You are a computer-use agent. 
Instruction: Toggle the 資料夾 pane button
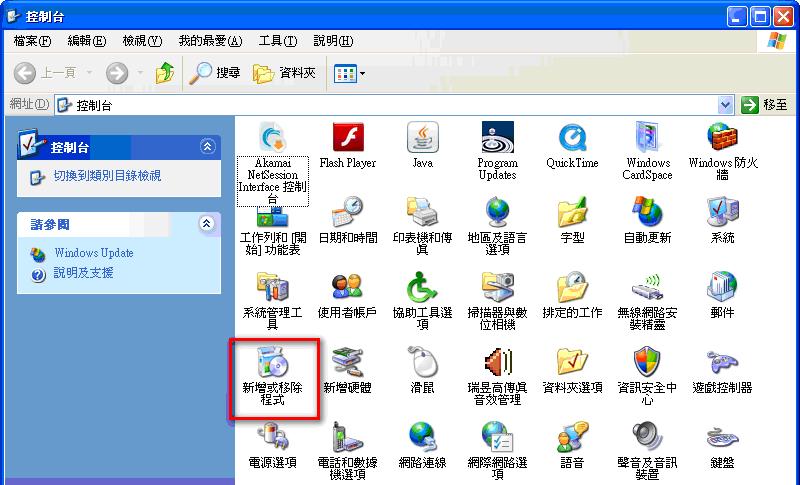click(285, 73)
